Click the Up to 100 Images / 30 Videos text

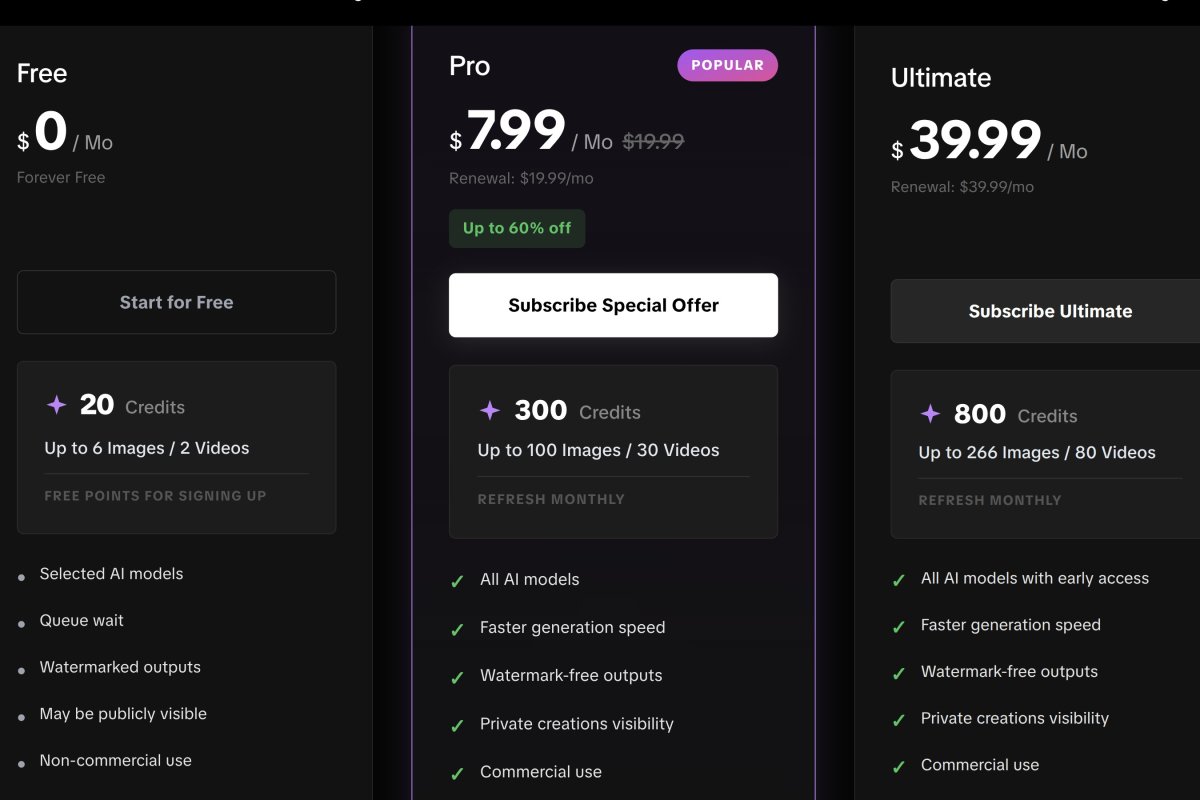[x=597, y=450]
